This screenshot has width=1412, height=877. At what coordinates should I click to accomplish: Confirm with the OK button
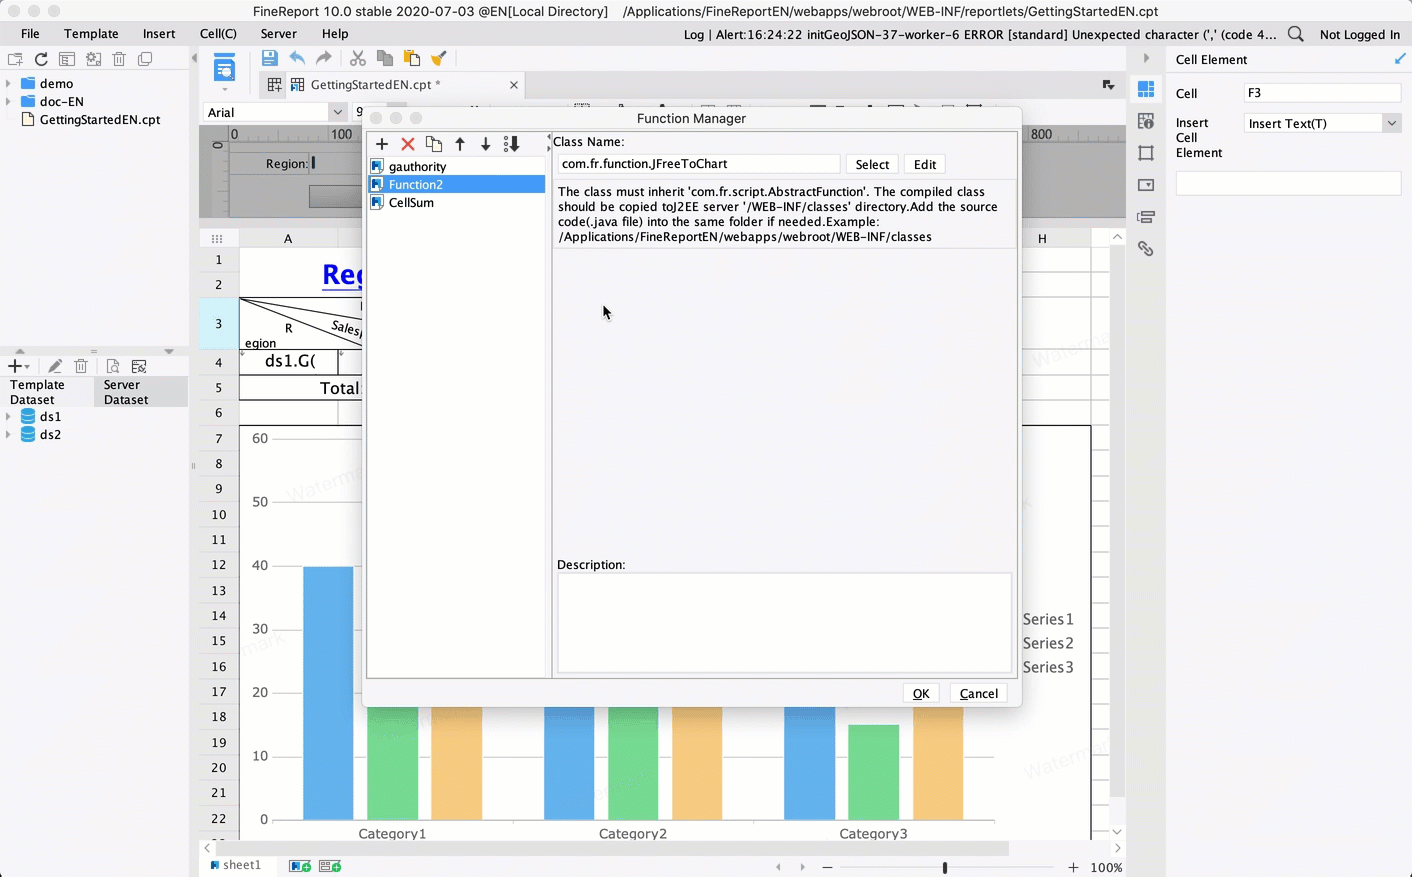920,693
